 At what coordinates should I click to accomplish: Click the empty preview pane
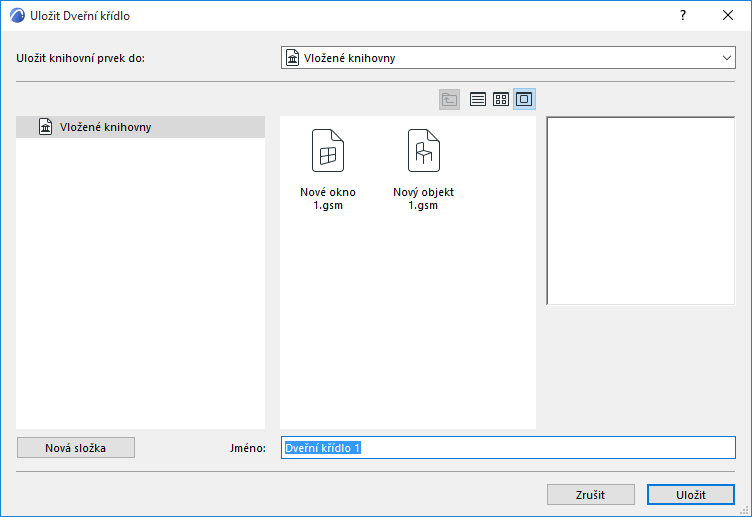[x=641, y=211]
